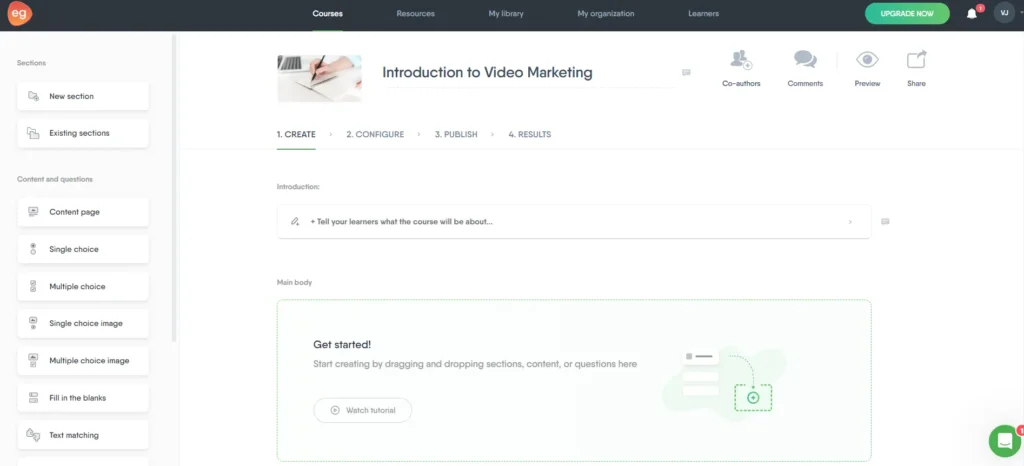The height and width of the screenshot is (466, 1024).
Task: Expand the introduction field chevron arrow
Action: coord(850,221)
